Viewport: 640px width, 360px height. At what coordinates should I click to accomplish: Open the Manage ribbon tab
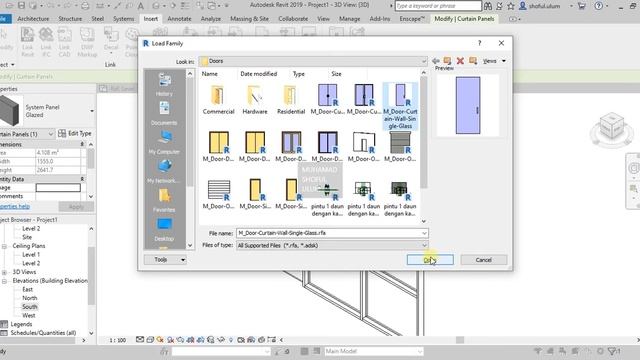click(x=350, y=19)
